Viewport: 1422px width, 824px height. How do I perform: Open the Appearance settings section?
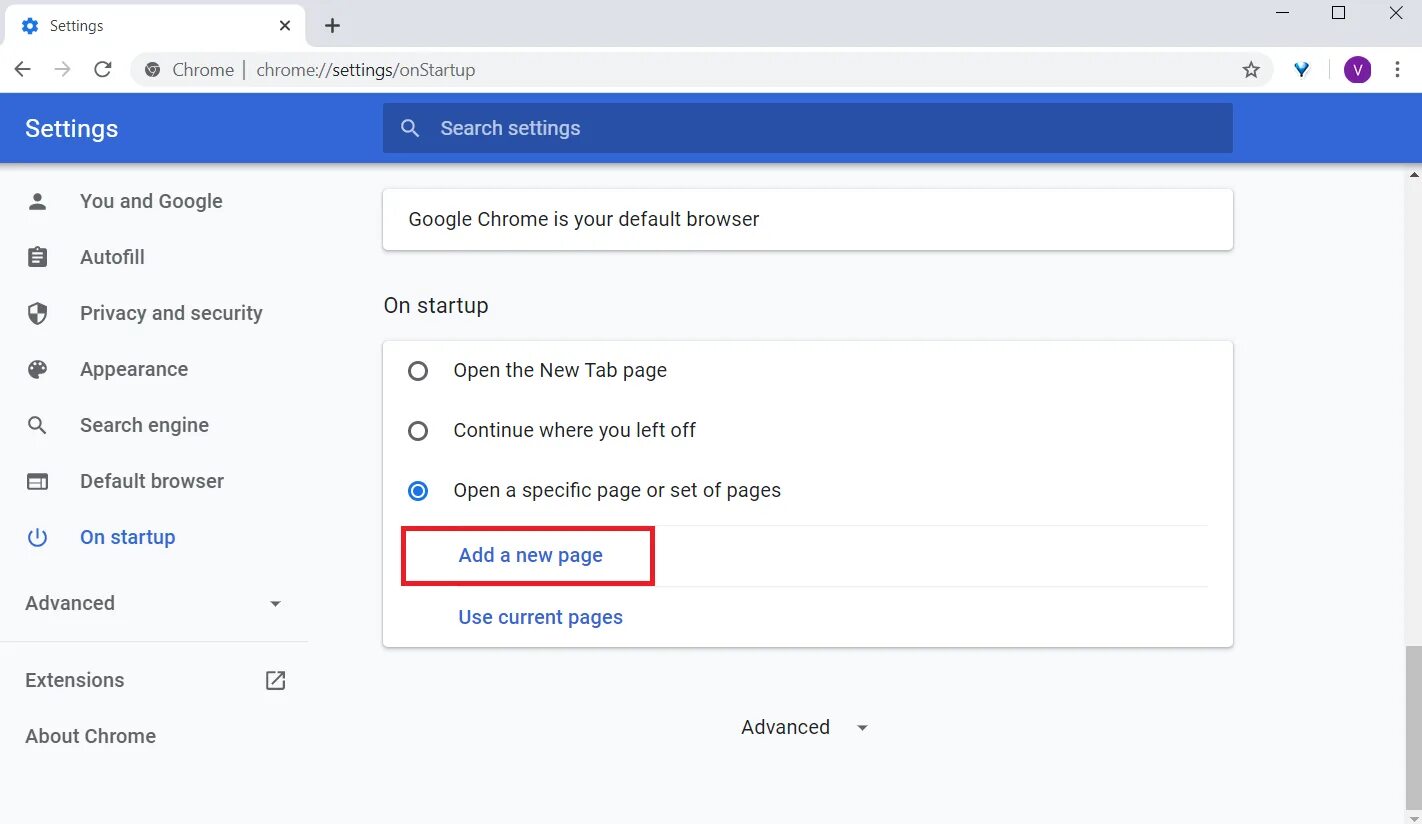(134, 369)
